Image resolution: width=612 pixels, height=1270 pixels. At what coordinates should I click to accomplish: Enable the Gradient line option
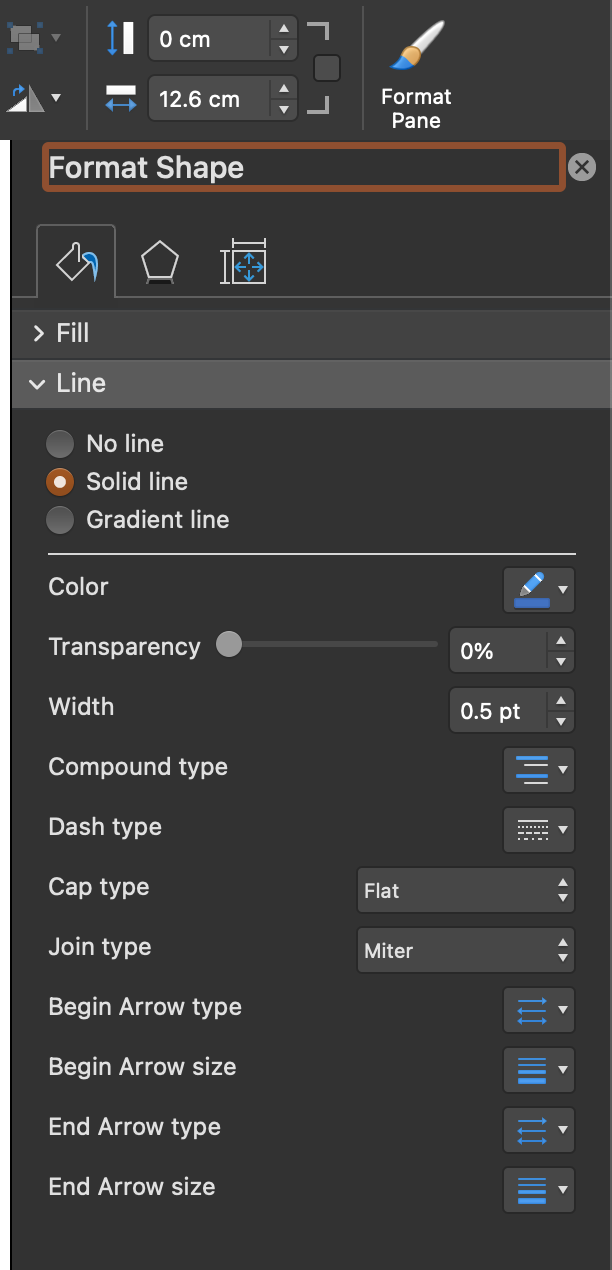tap(59, 519)
